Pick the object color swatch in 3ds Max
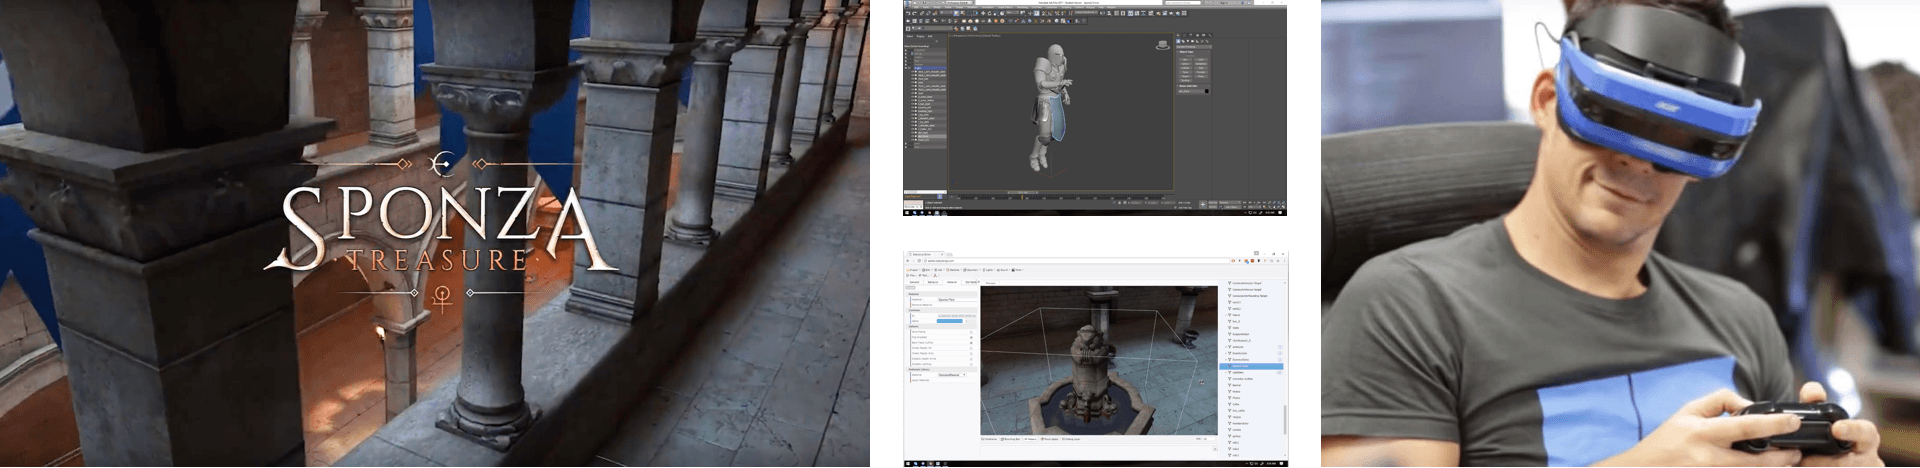The height and width of the screenshot is (468, 1920). [x=1207, y=91]
